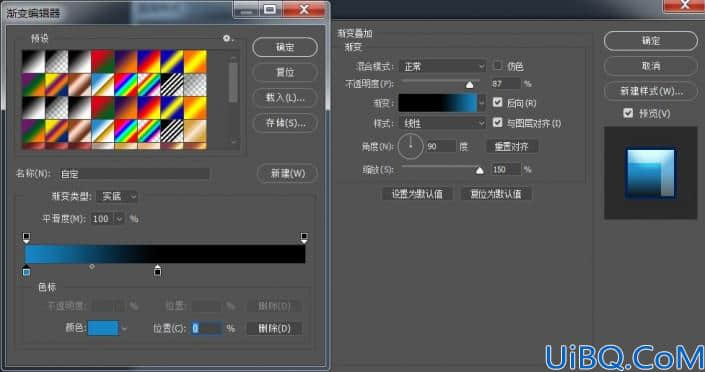Viewport: 705px width, 372px height.
Task: Click the 重置对齐 reset alignment button
Action: [512, 147]
